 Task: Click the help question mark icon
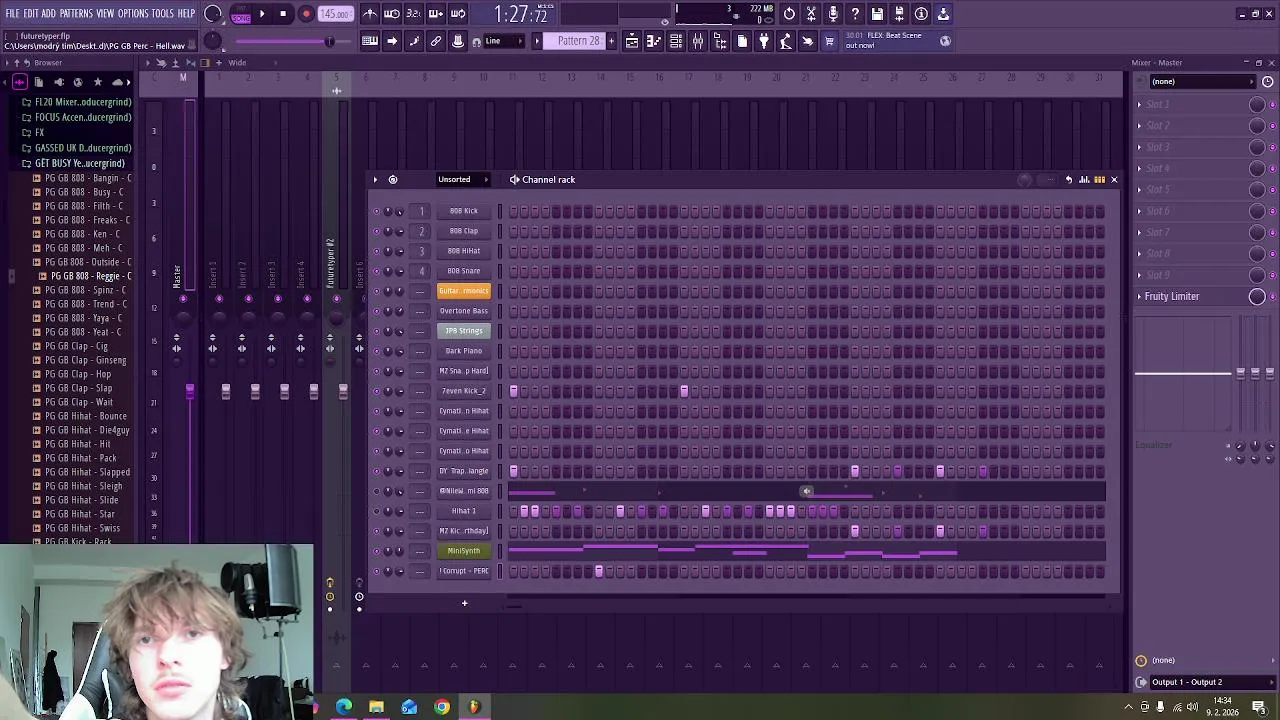tap(855, 14)
